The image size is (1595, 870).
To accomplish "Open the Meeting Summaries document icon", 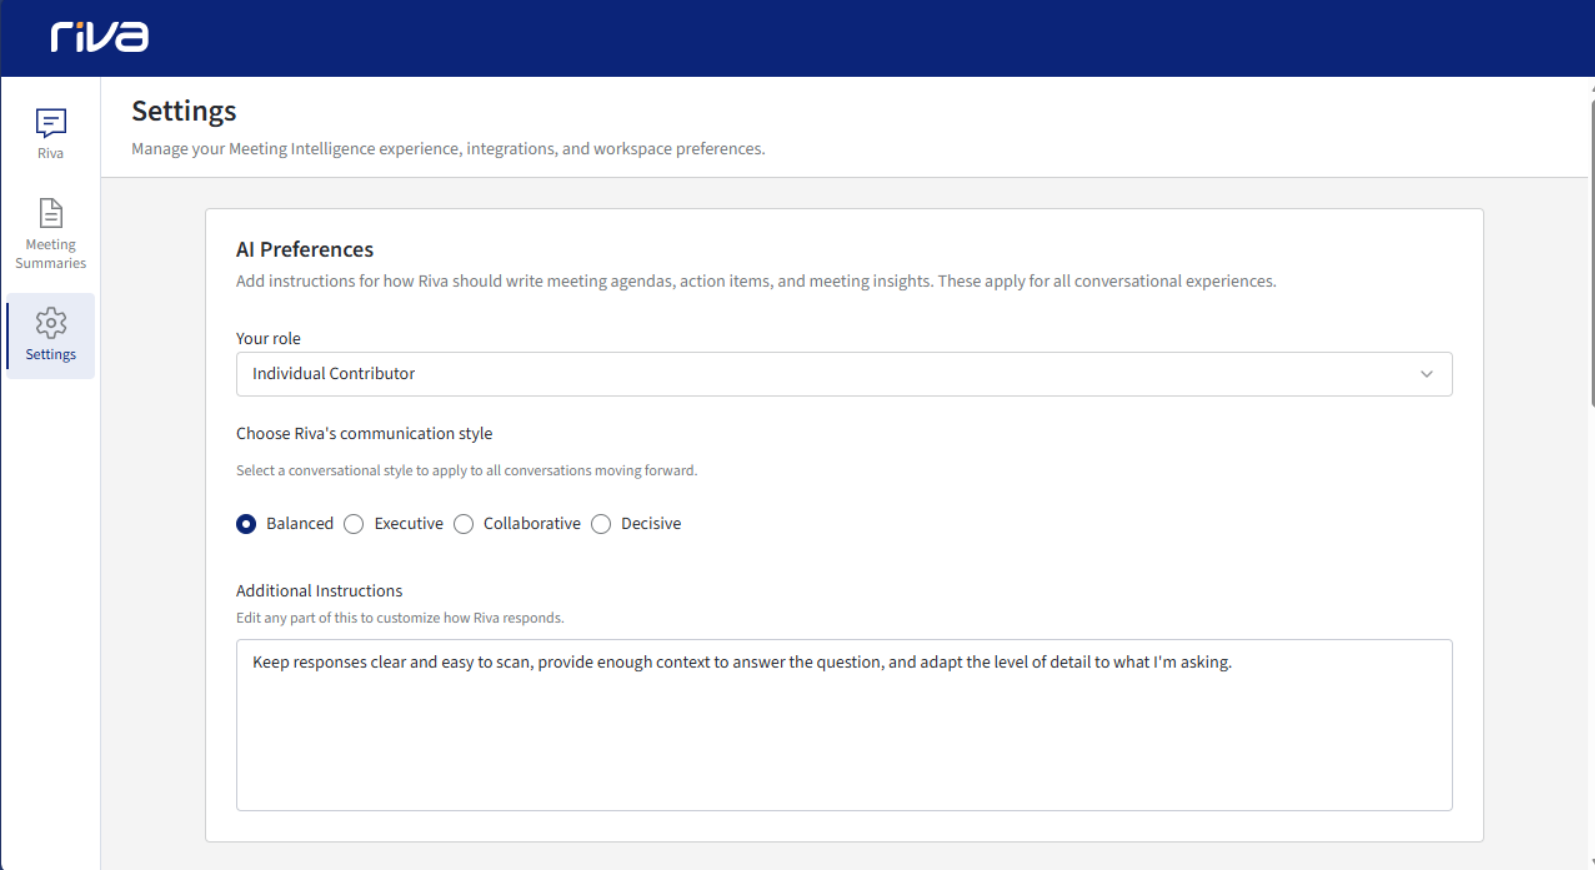I will point(51,213).
